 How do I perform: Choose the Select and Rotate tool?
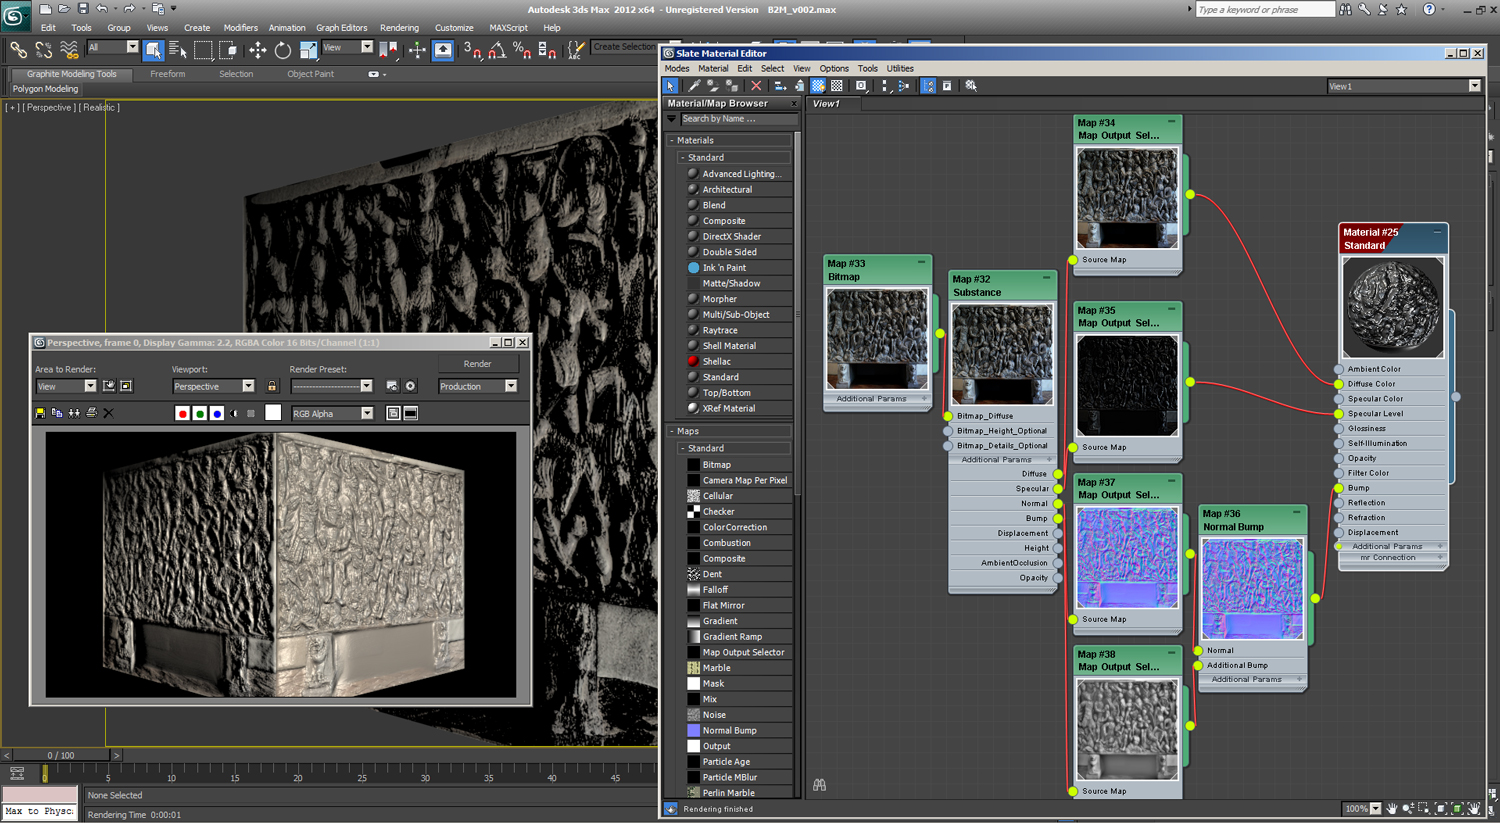pos(282,49)
